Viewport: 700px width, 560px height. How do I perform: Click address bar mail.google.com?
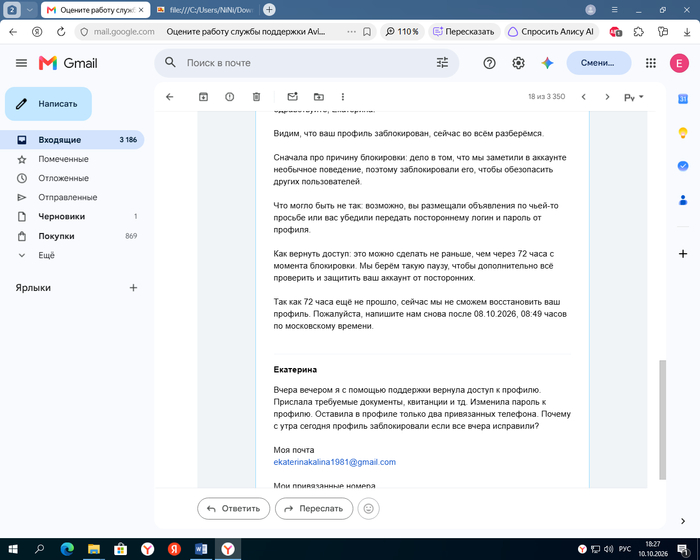[124, 32]
